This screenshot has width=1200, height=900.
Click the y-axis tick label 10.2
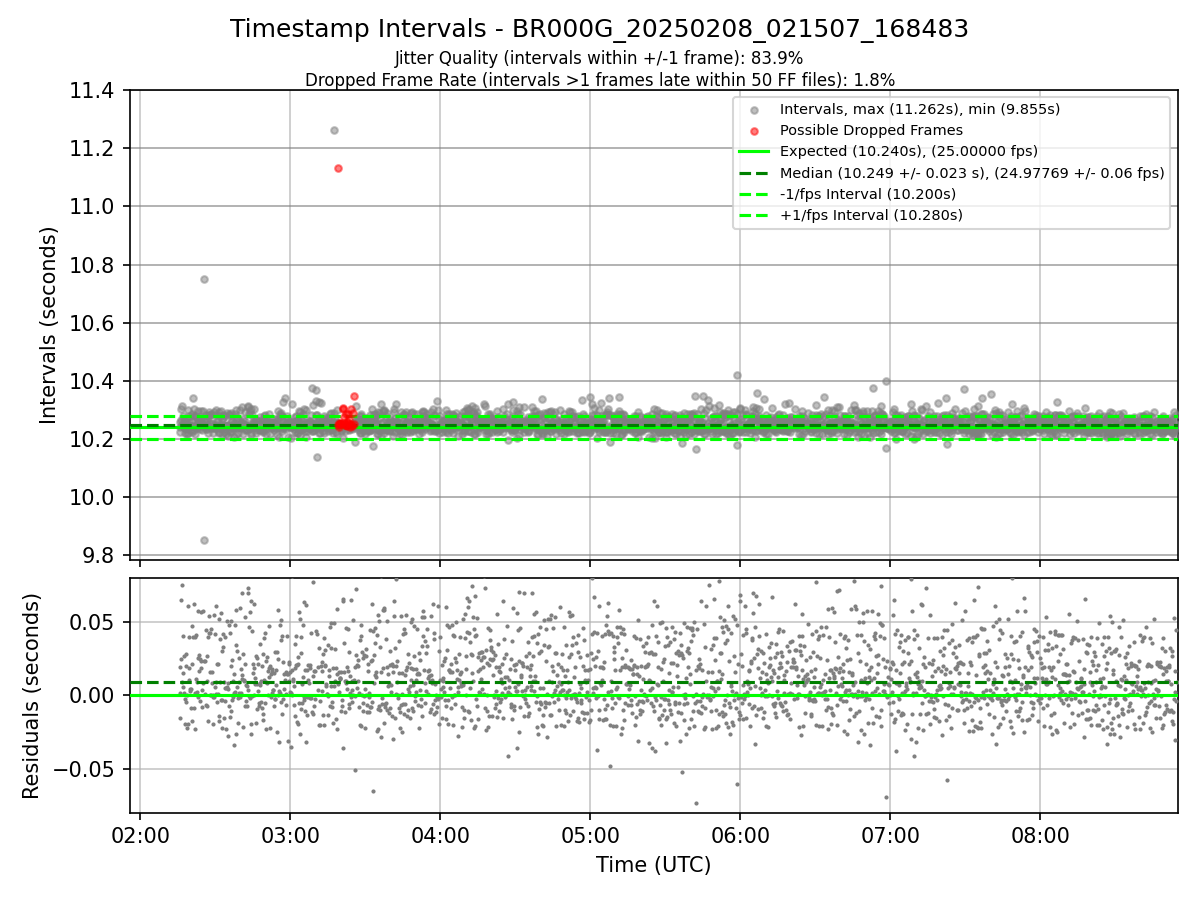(94, 439)
